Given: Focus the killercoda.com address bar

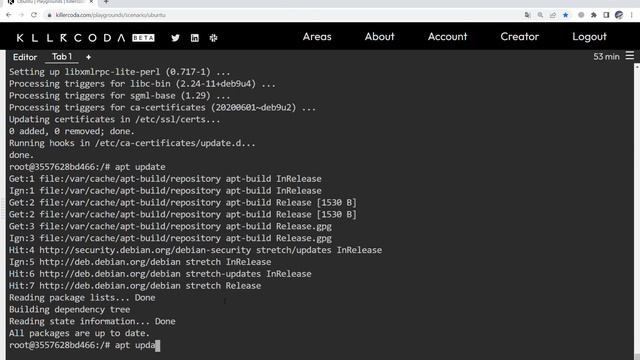Looking at the screenshot, I should 110,15.
